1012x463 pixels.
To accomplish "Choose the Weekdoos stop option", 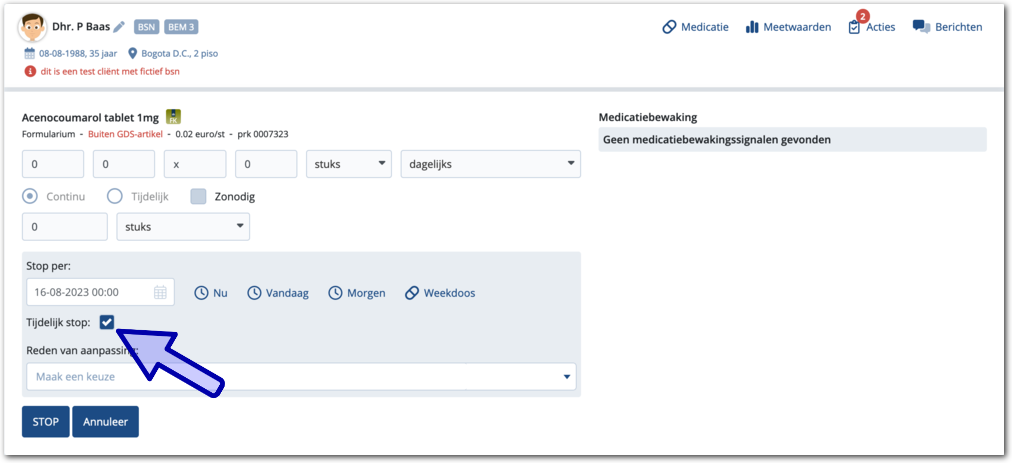I will [439, 293].
